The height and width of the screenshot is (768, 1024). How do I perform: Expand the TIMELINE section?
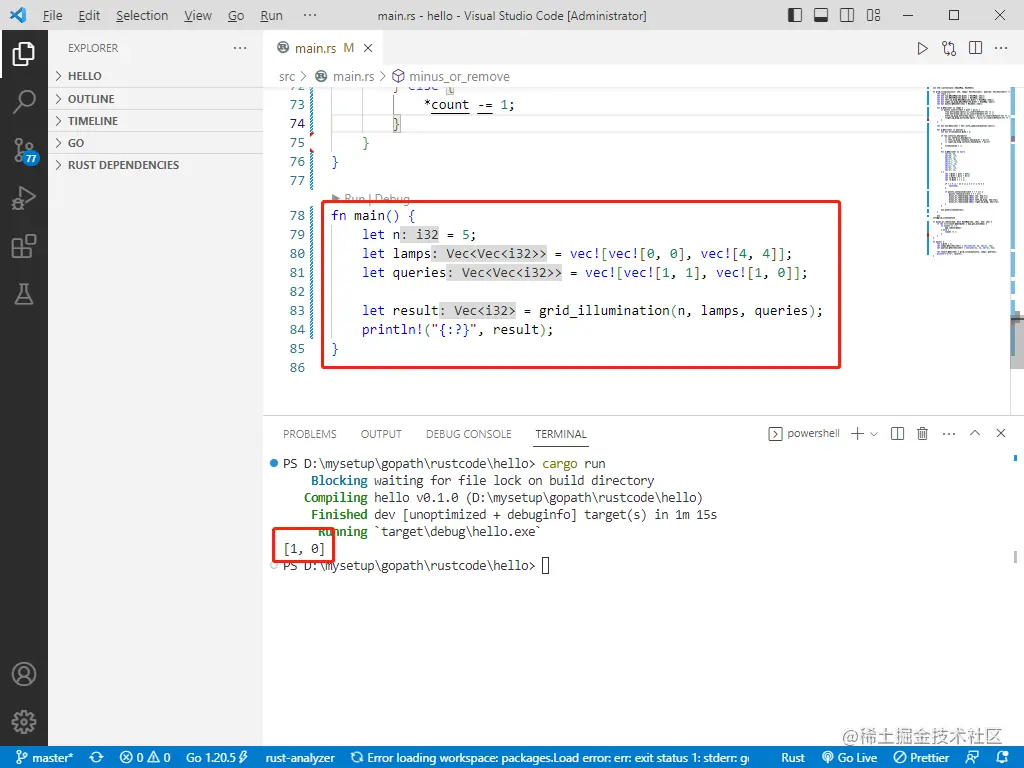point(155,121)
